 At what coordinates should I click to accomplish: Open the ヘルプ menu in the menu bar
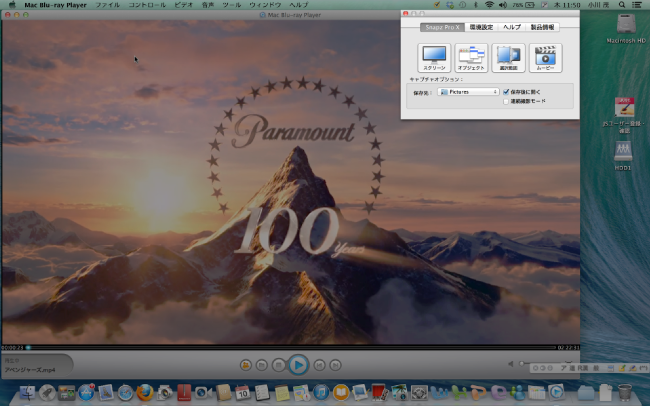pos(298,5)
